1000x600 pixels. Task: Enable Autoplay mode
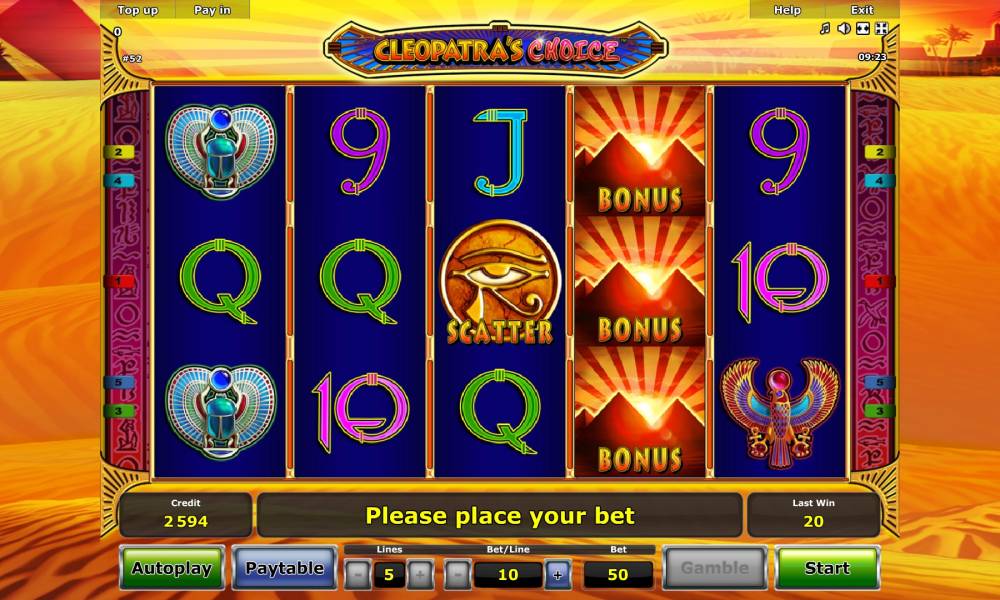click(x=172, y=567)
